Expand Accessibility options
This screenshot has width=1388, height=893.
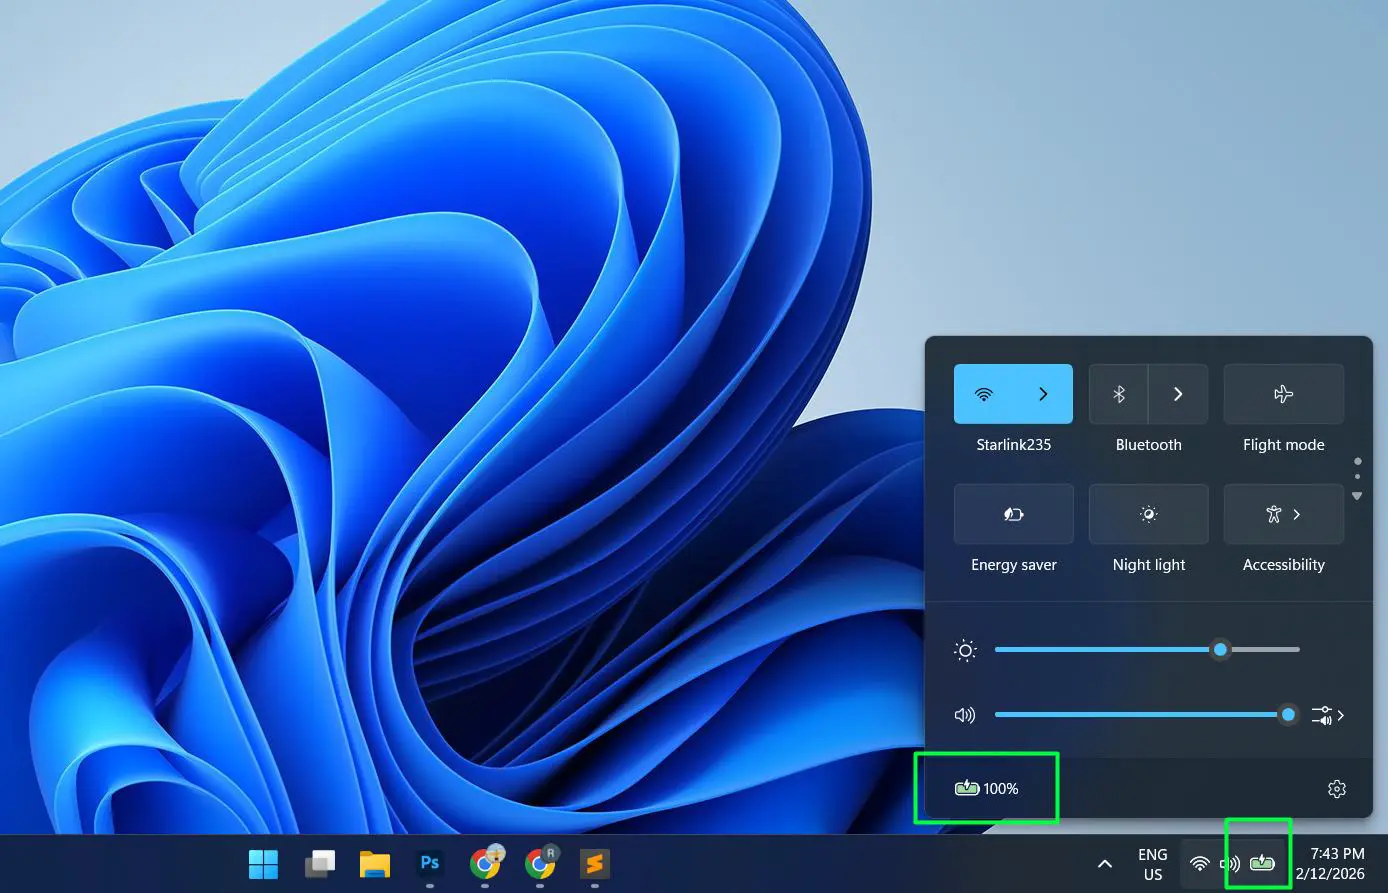click(1297, 514)
